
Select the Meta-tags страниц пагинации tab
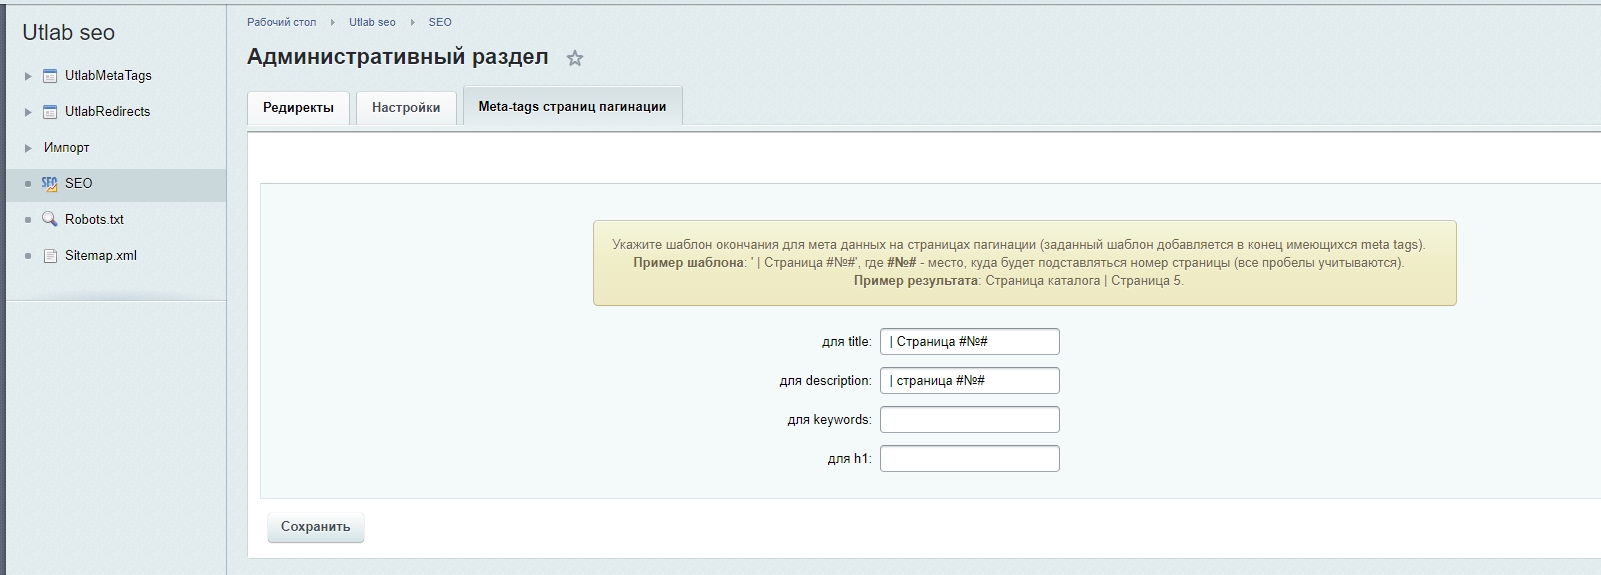[572, 107]
